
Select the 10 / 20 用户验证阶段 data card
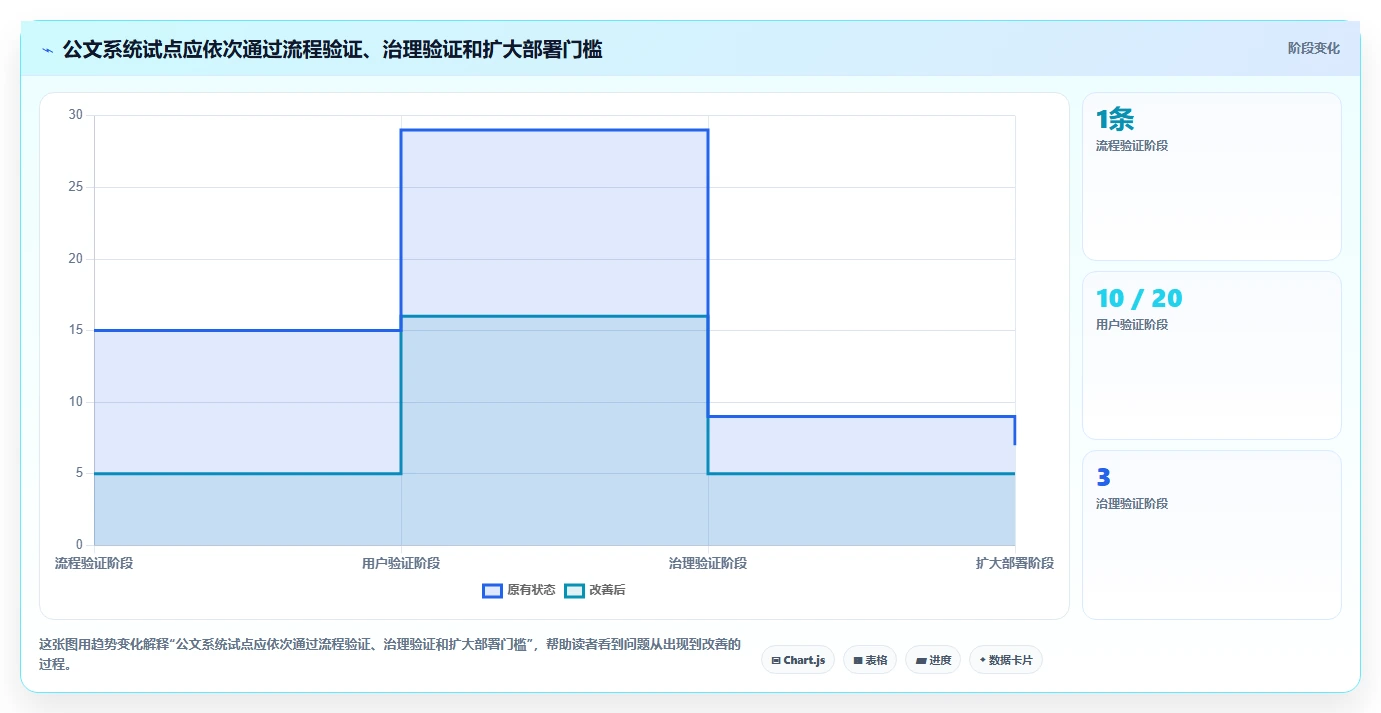point(1212,355)
